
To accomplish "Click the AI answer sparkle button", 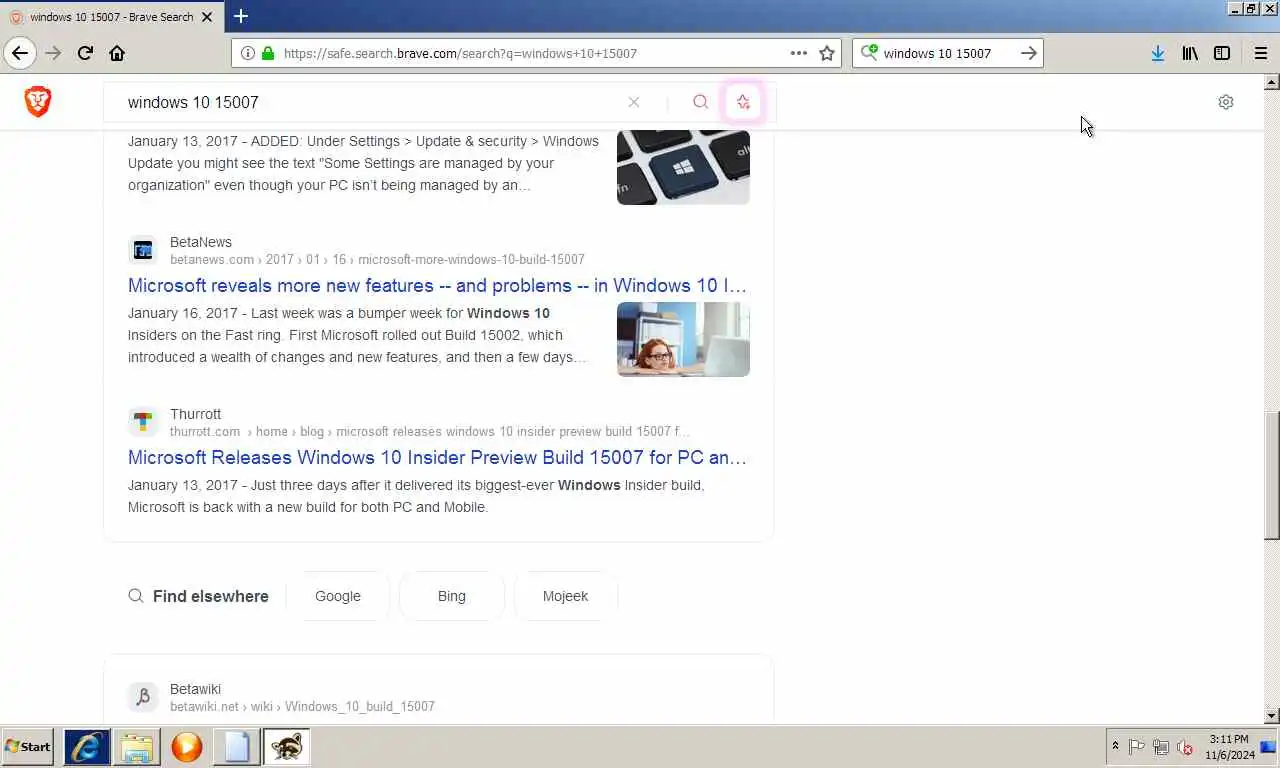I will click(x=743, y=102).
